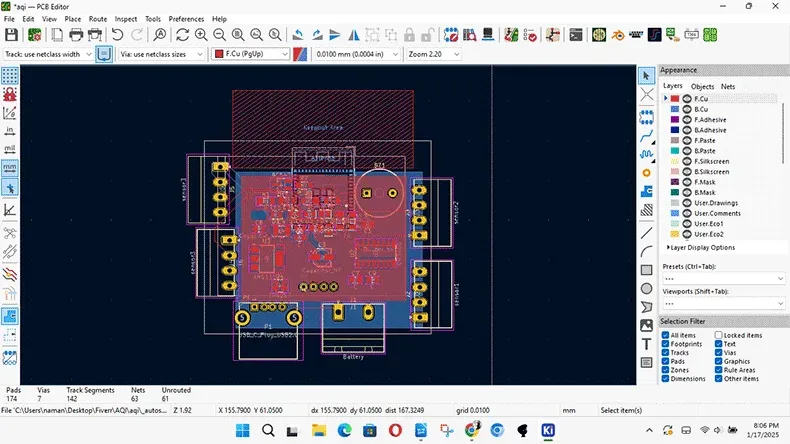The width and height of the screenshot is (790, 444).
Task: Open File Explorer in the taskbar
Action: (318, 430)
